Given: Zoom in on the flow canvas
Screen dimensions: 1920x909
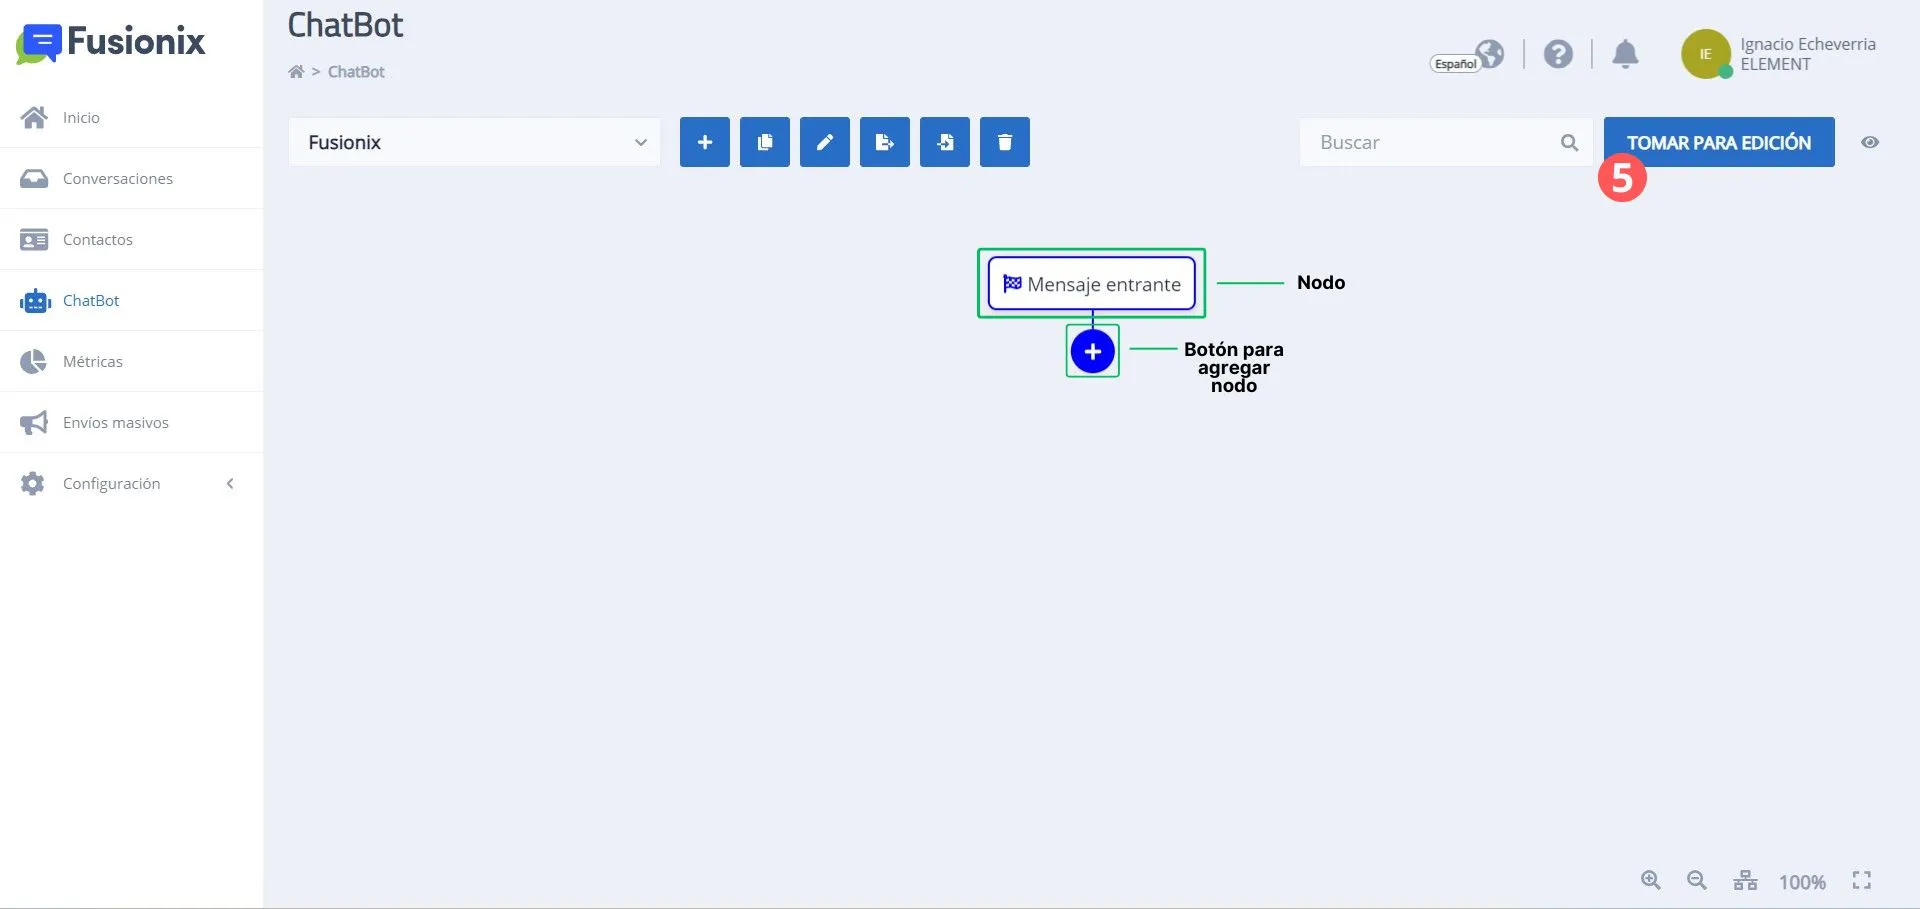Looking at the screenshot, I should point(1651,880).
